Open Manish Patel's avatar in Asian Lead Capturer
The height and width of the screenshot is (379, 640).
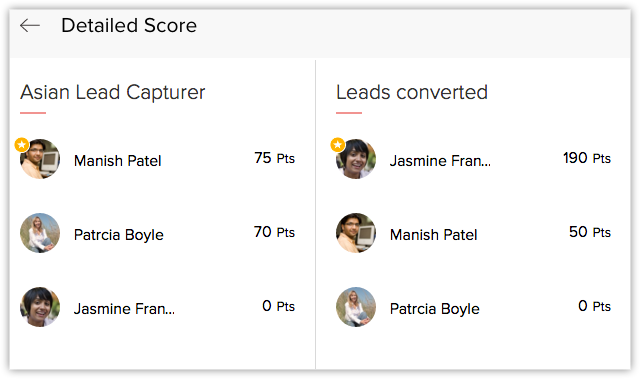(40, 159)
